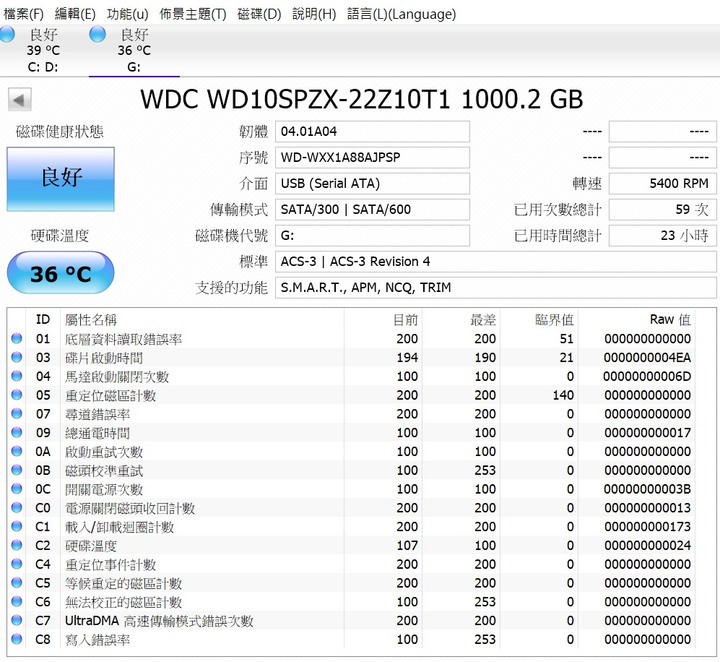Click status icon of row C2 硬碟溫度
This screenshot has height=662, width=720.
click(17, 546)
